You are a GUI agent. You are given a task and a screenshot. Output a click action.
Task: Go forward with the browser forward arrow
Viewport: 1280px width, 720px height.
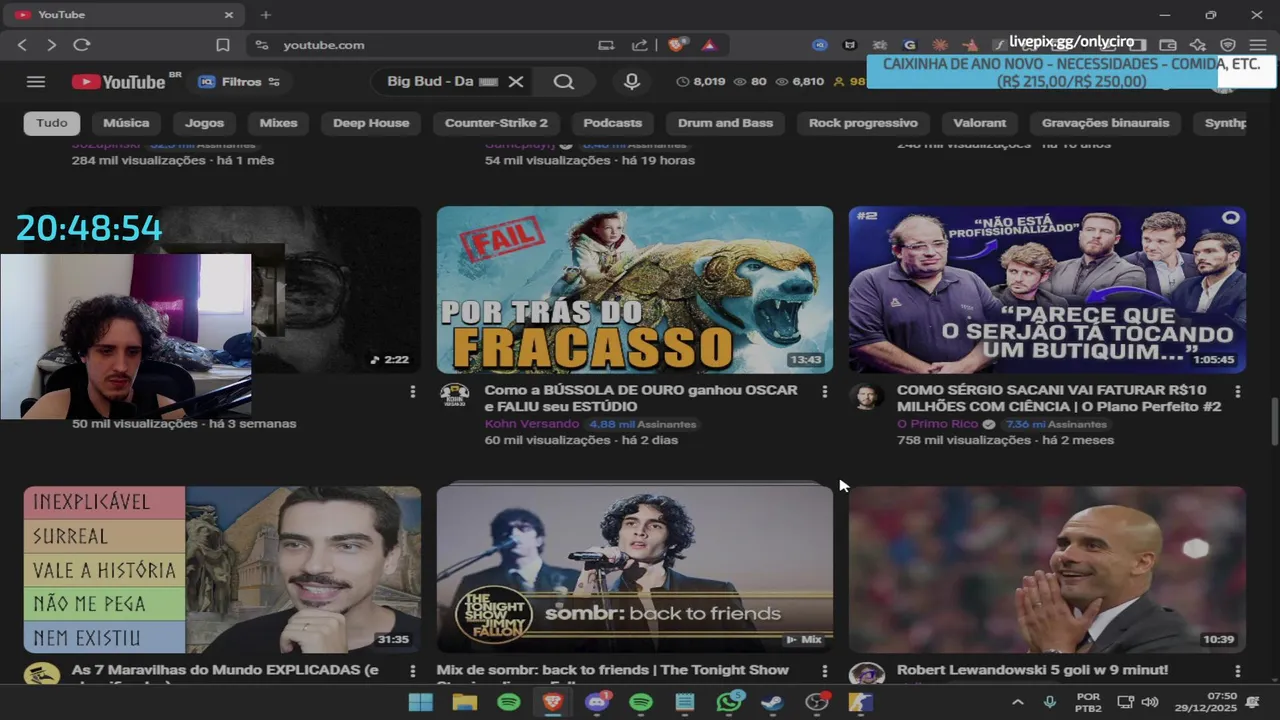coord(52,45)
